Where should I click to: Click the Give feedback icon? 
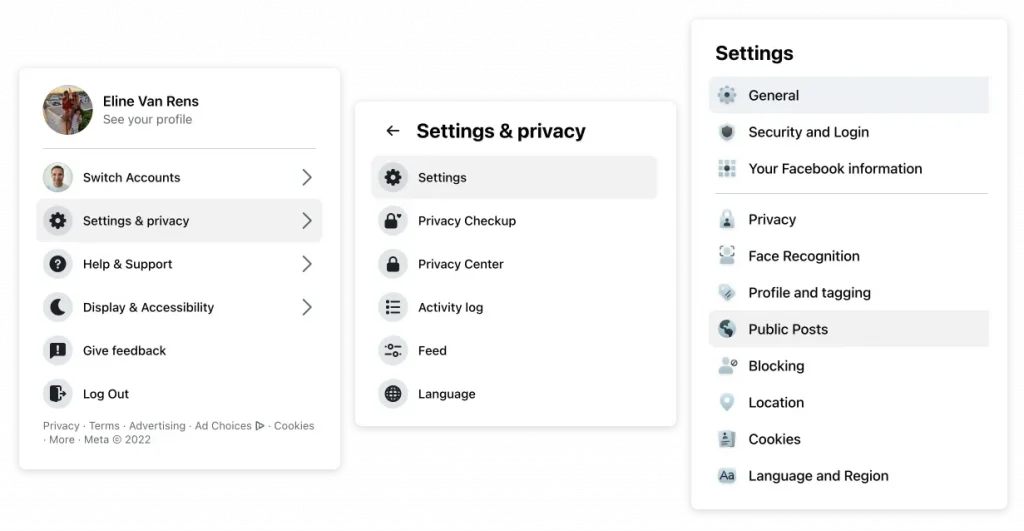58,351
